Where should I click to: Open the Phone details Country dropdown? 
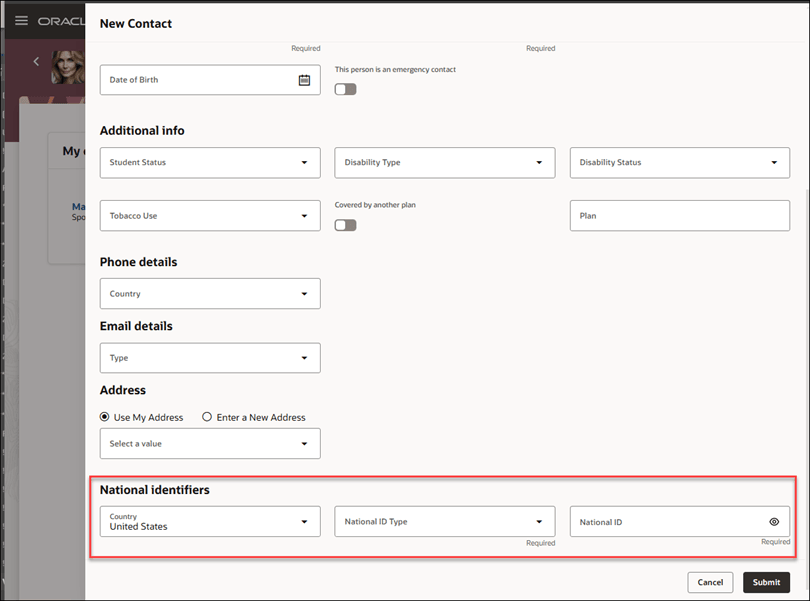(x=210, y=294)
